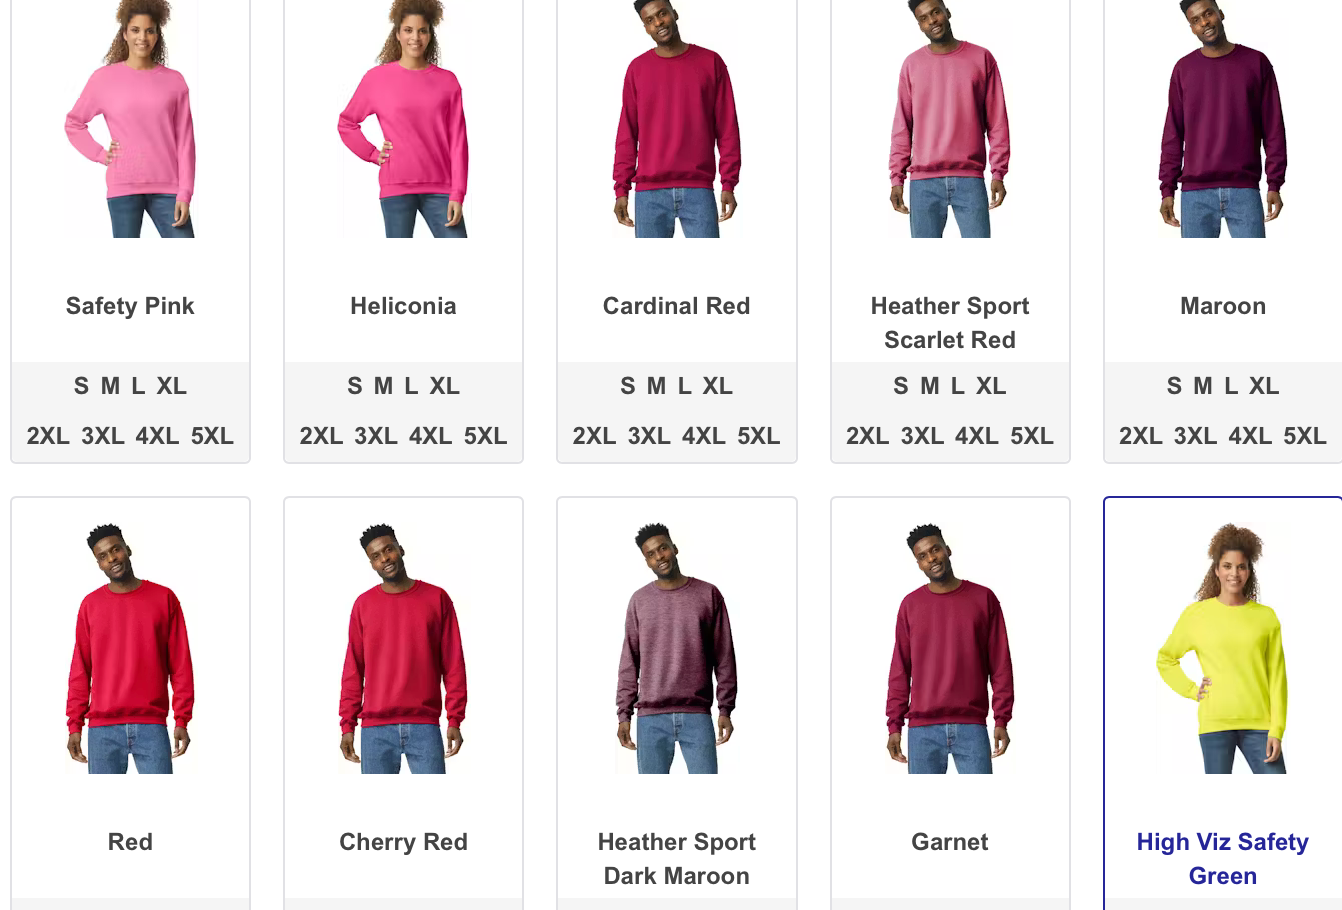Click the High Viz Safety Green link
The width and height of the screenshot is (1342, 910).
point(1223,859)
